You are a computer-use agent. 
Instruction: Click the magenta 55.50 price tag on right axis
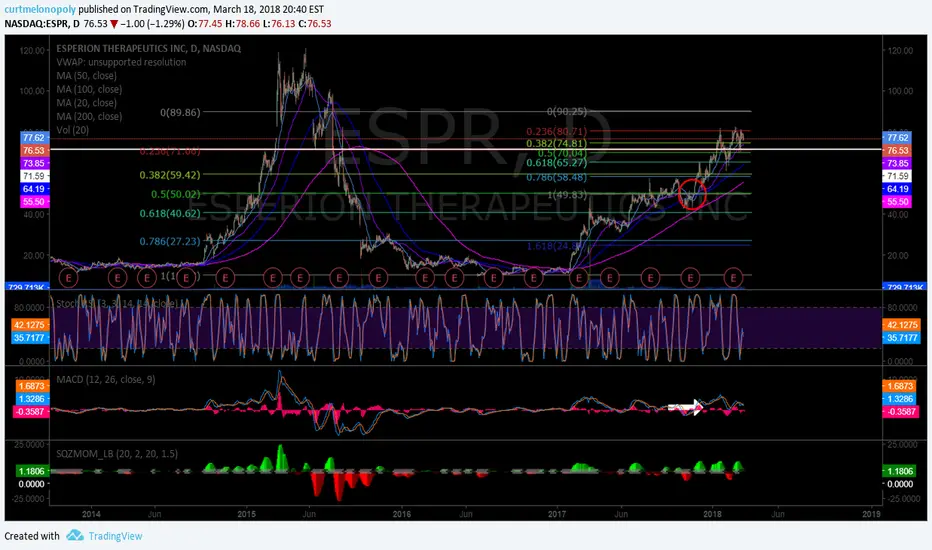898,202
